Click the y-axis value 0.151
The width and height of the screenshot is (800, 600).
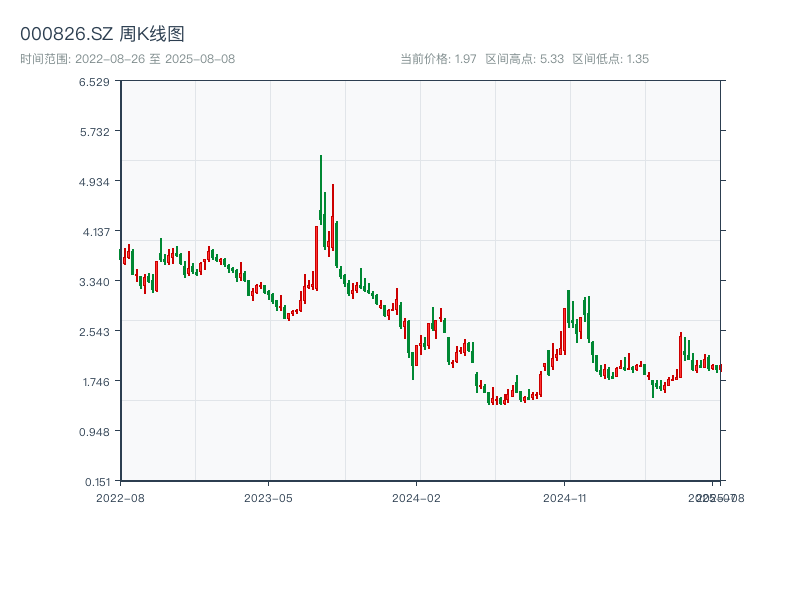coord(97,482)
